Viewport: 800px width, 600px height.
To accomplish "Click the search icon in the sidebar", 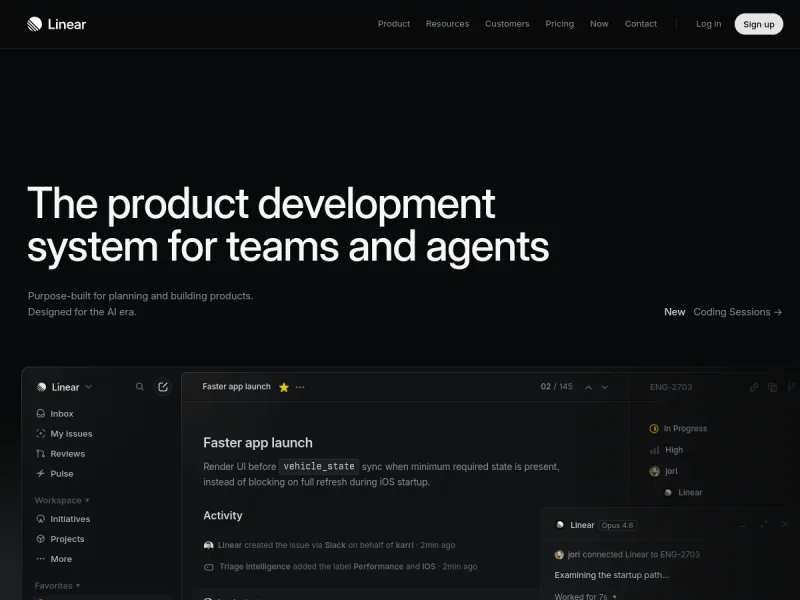I will tap(139, 387).
